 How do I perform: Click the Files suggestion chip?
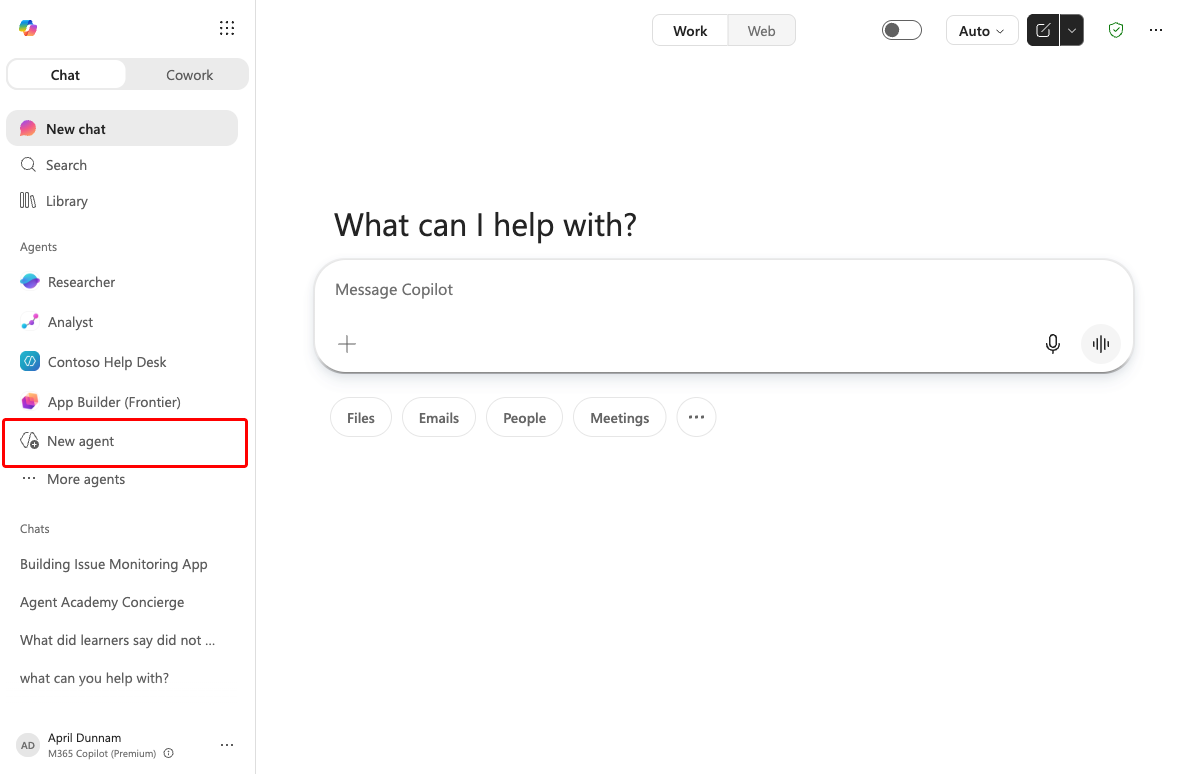(x=360, y=417)
